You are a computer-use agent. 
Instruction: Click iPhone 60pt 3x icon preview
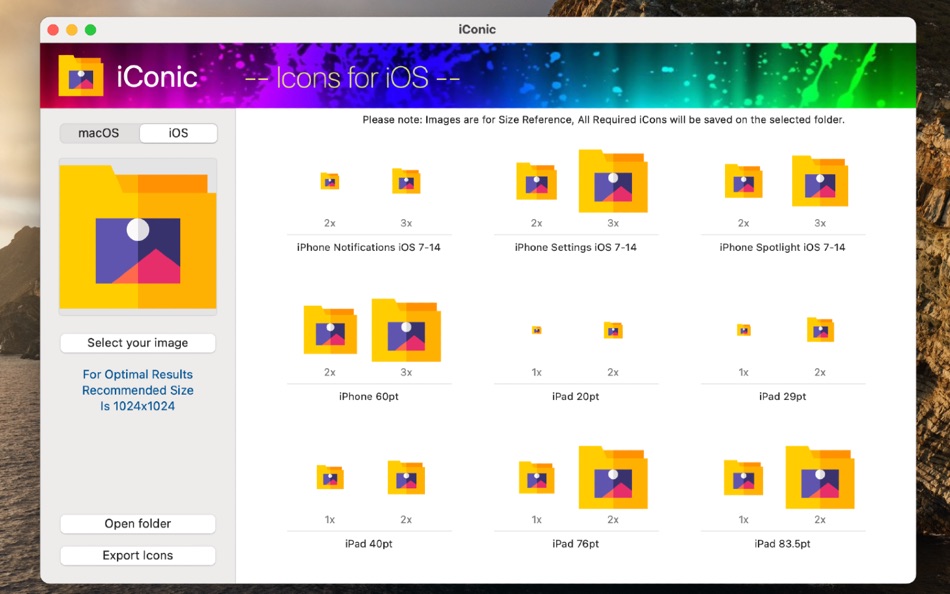click(x=406, y=330)
